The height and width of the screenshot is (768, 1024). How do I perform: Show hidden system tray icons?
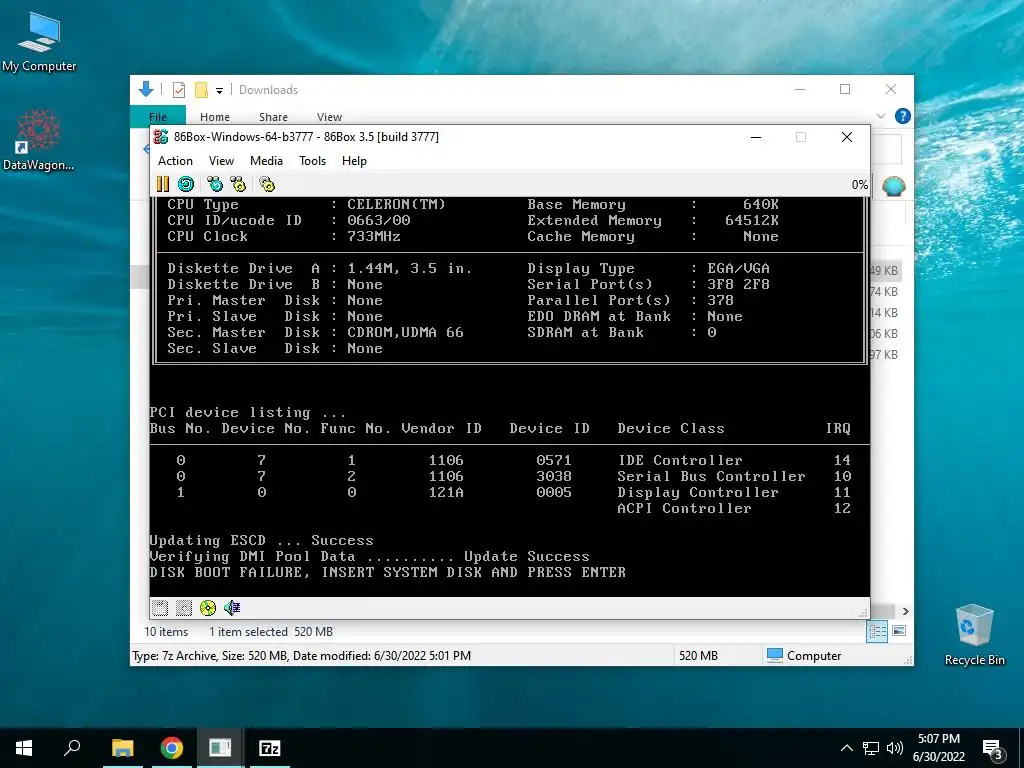[846, 748]
